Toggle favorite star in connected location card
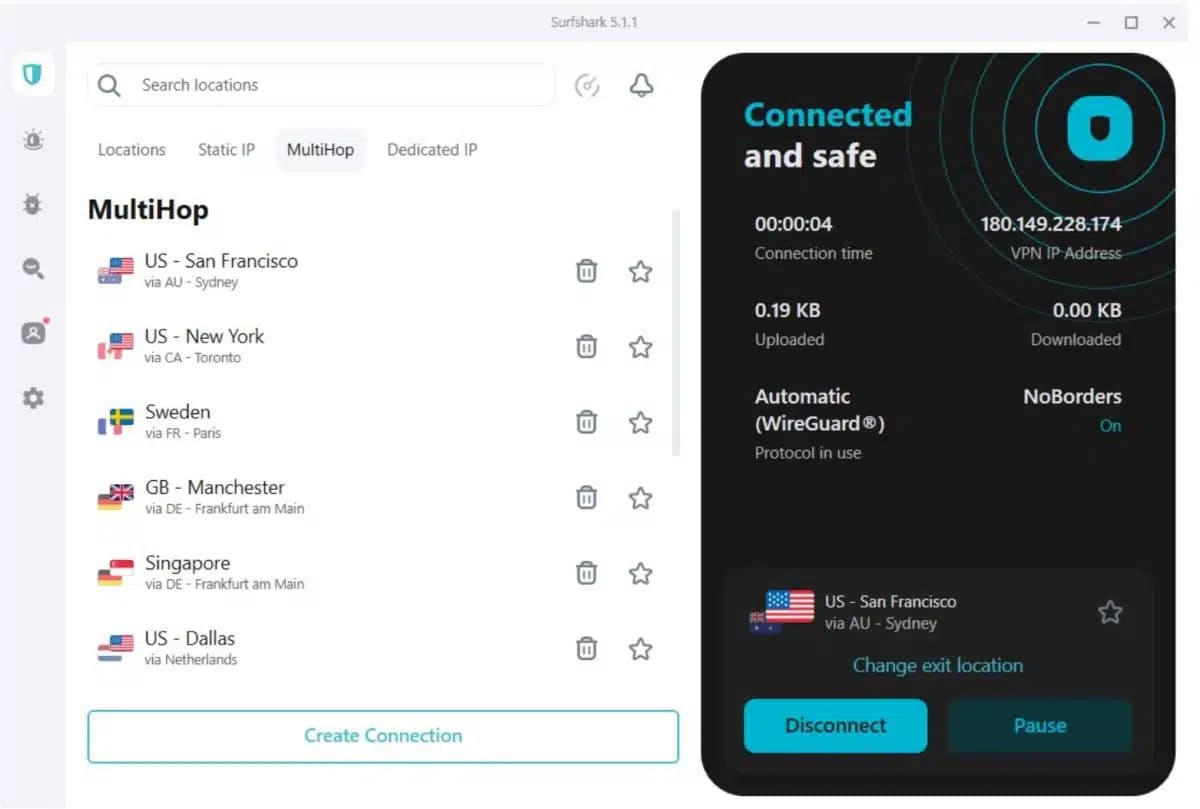Viewport: 1200px width, 809px height. coord(1110,612)
